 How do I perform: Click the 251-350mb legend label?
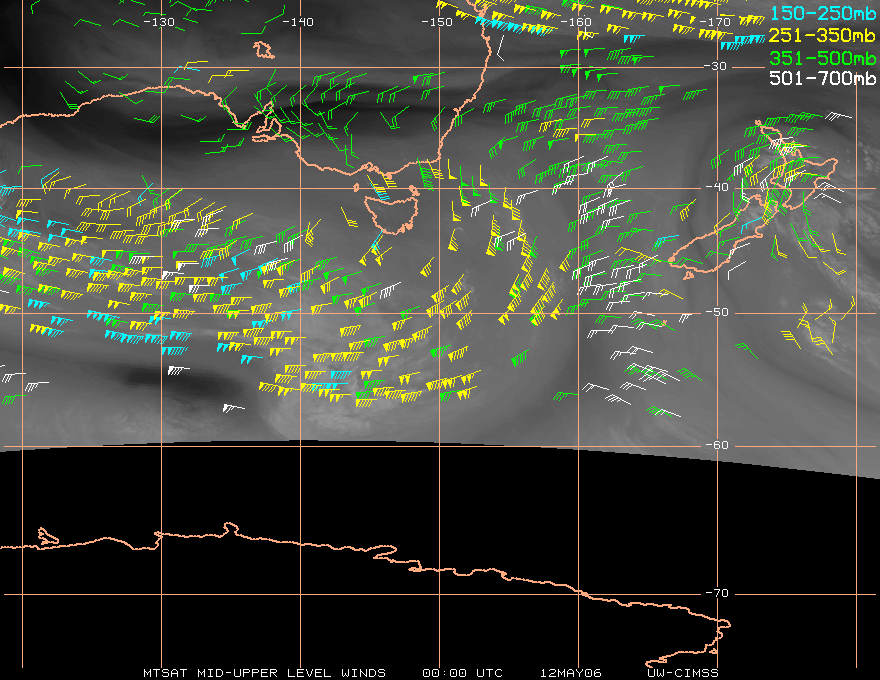(822, 35)
